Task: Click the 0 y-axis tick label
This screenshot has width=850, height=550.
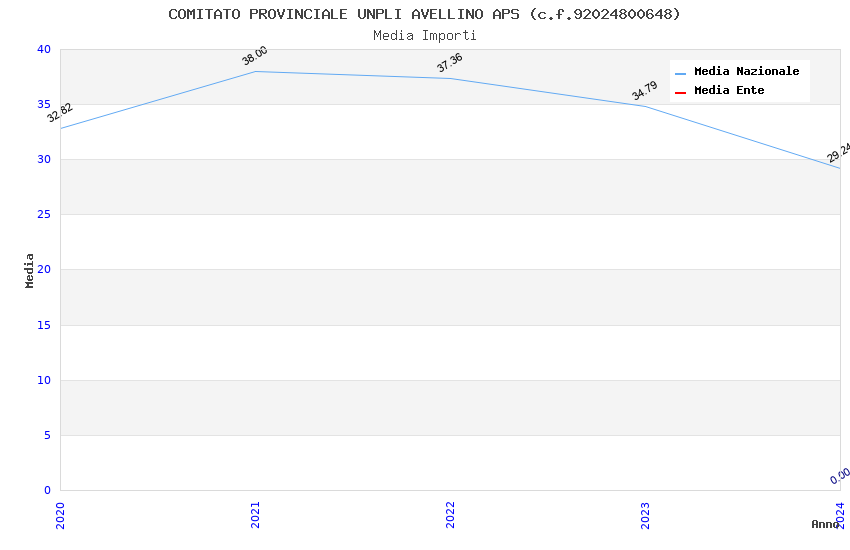Action: (x=48, y=490)
